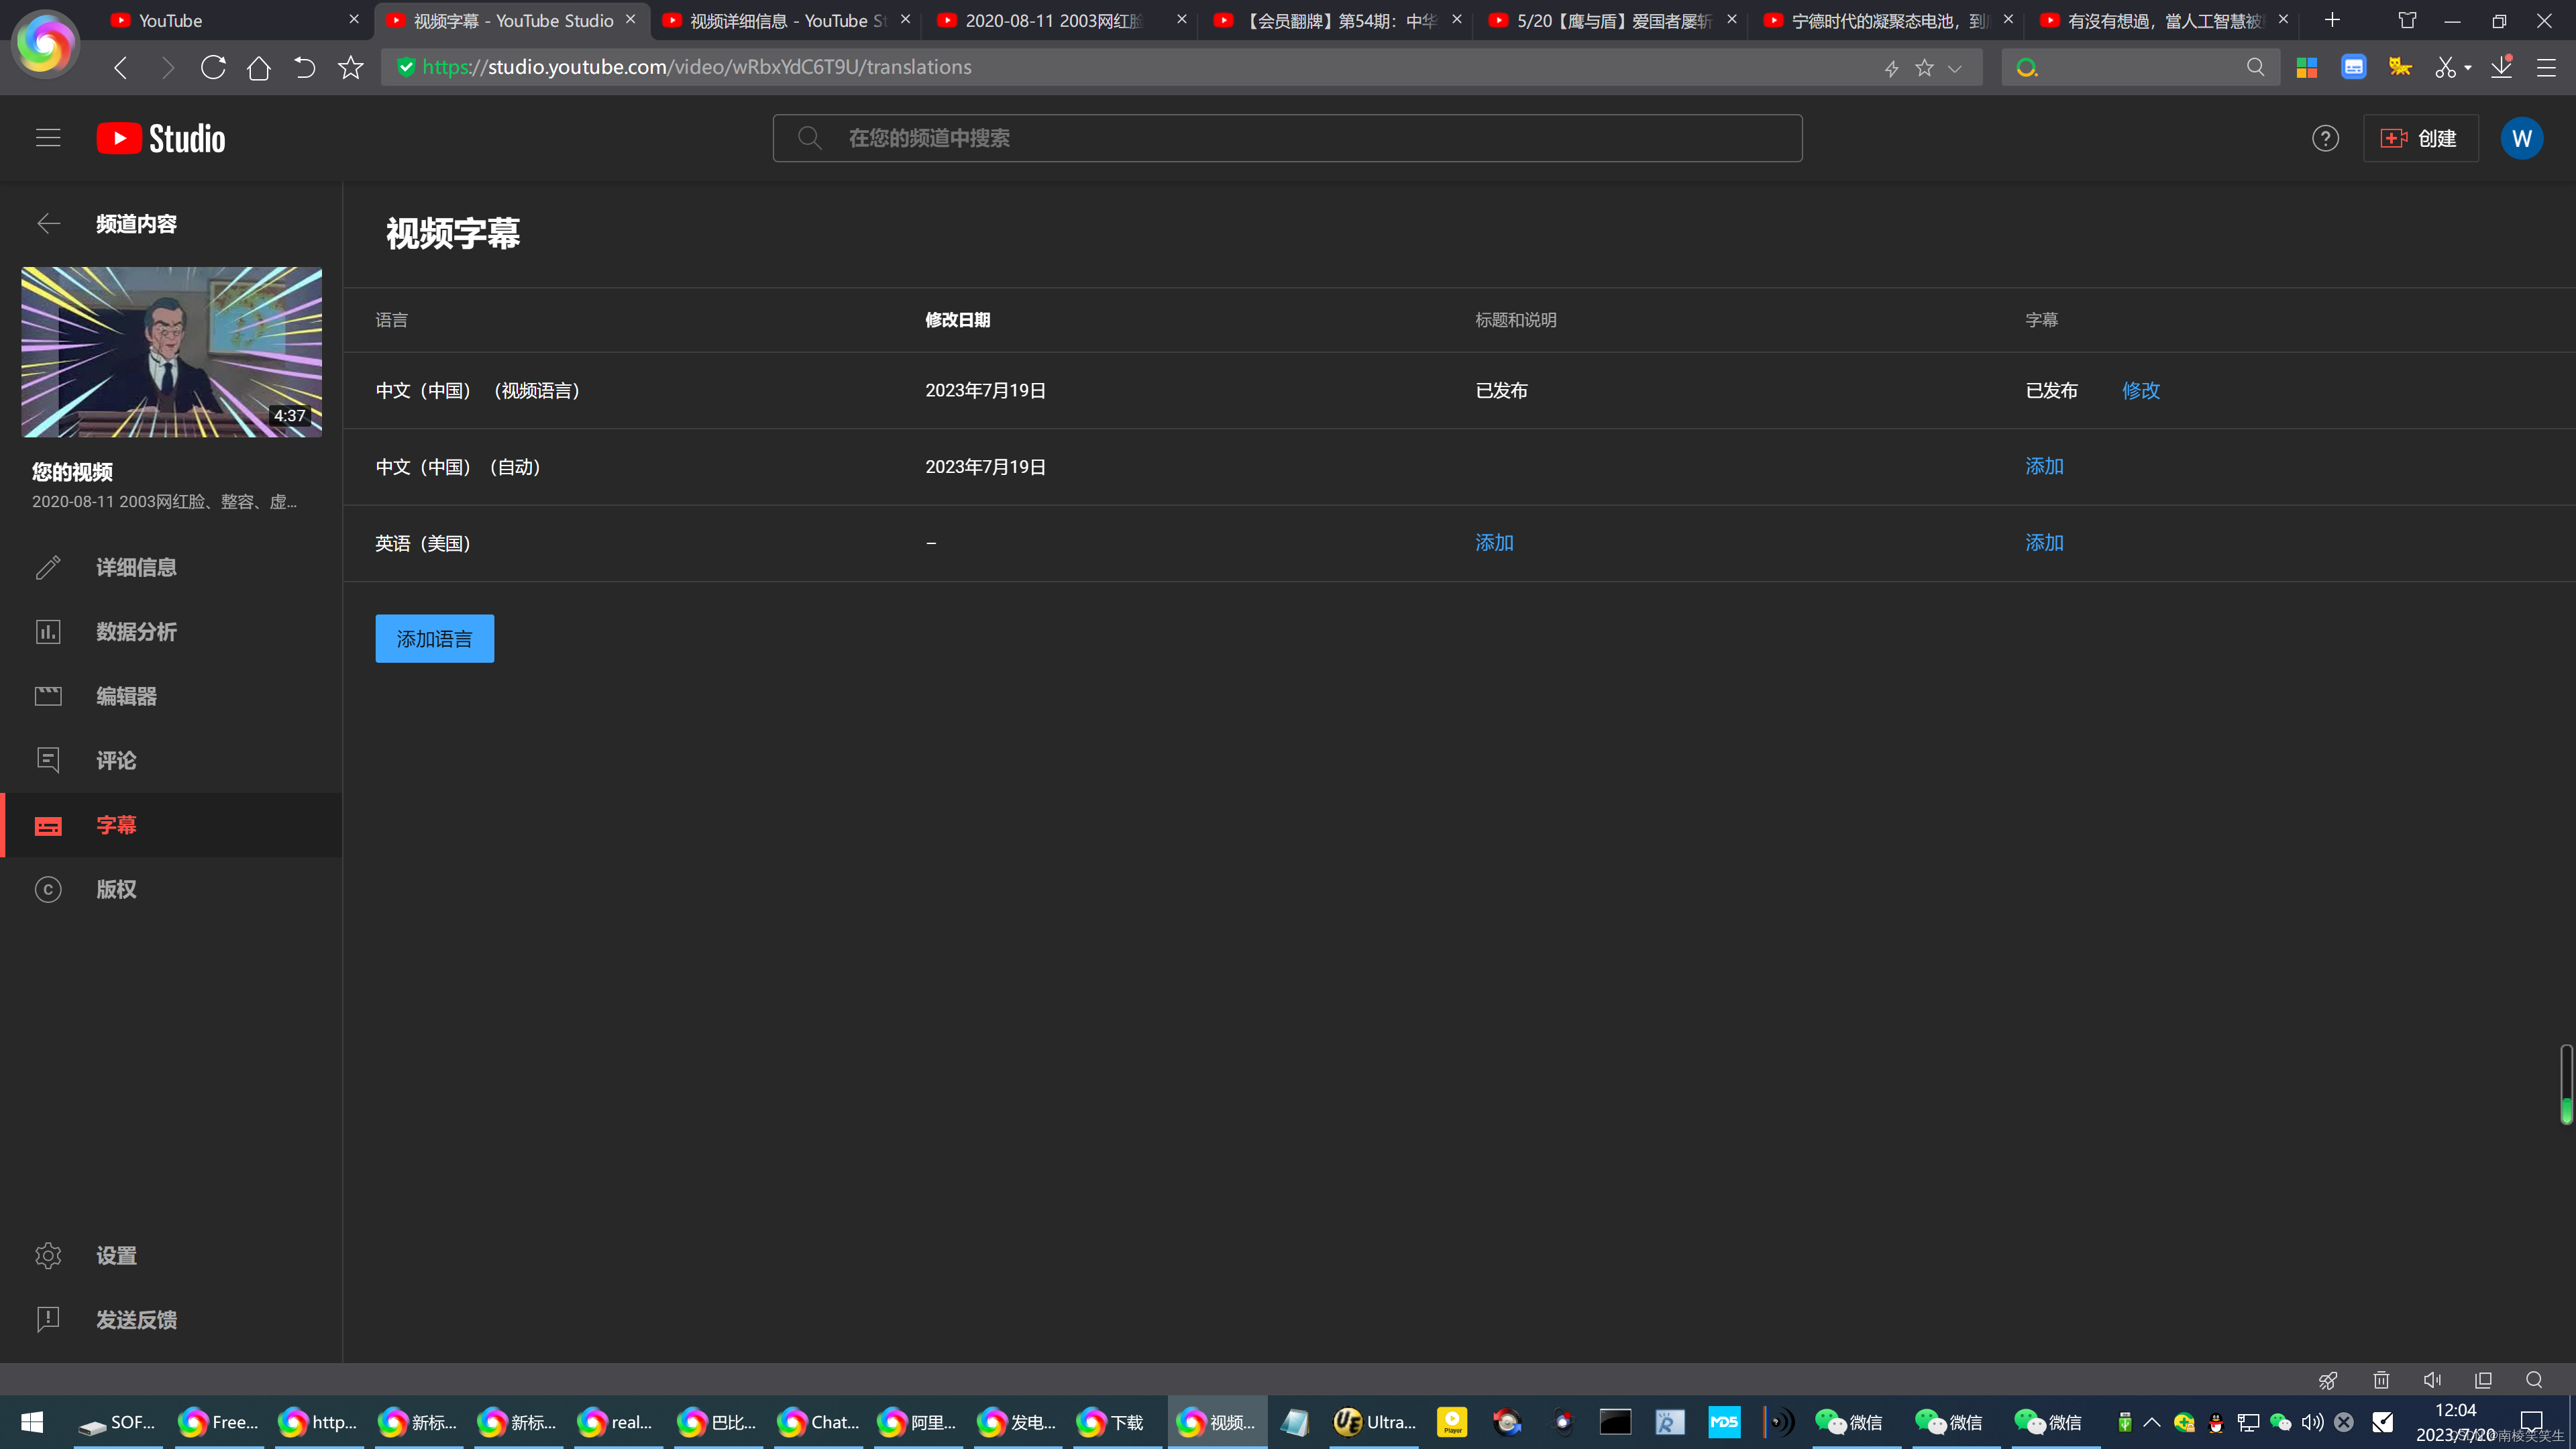
Task: Expand the scissors screenshot tool dropdown arrow
Action: [x=2468, y=68]
